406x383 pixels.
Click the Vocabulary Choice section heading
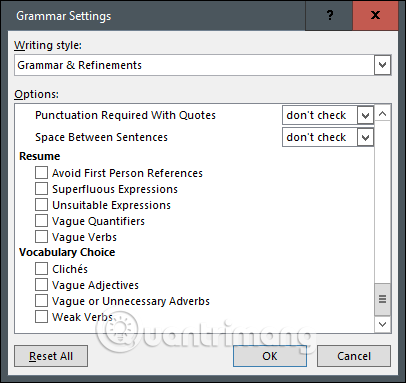click(67, 252)
